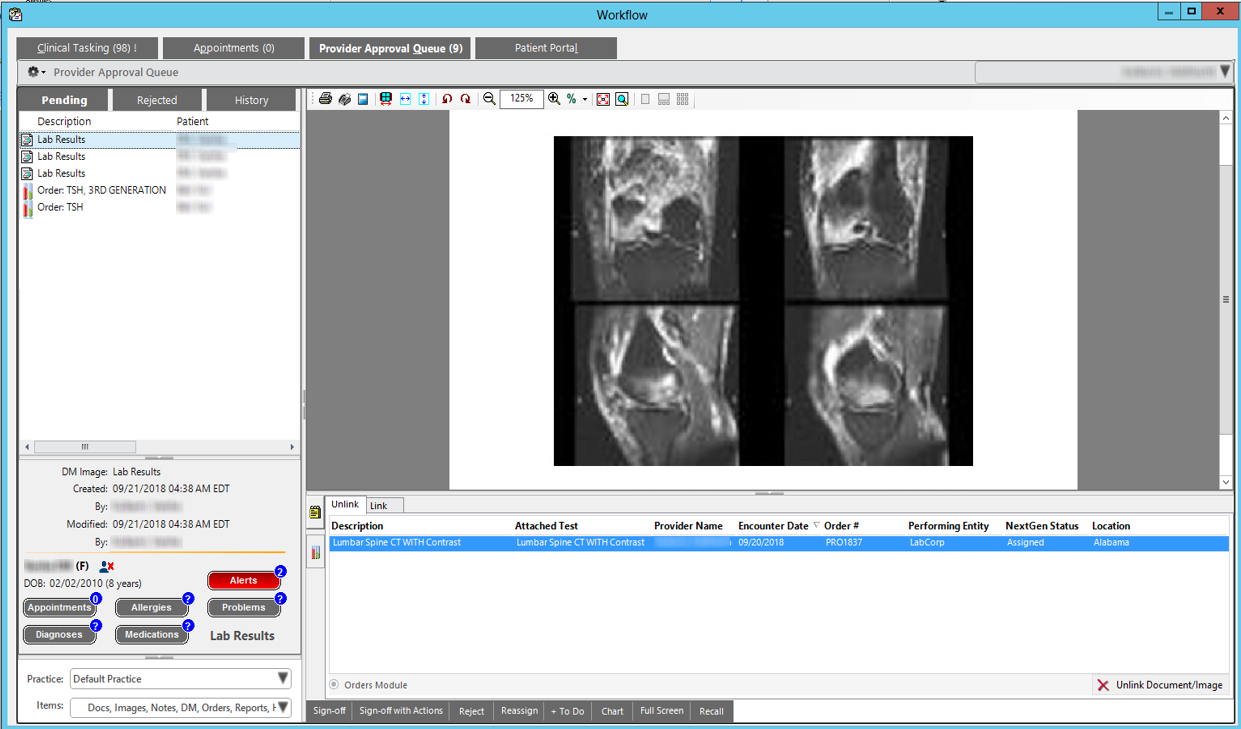
Task: Select the Orders Module radio button
Action: click(335, 685)
